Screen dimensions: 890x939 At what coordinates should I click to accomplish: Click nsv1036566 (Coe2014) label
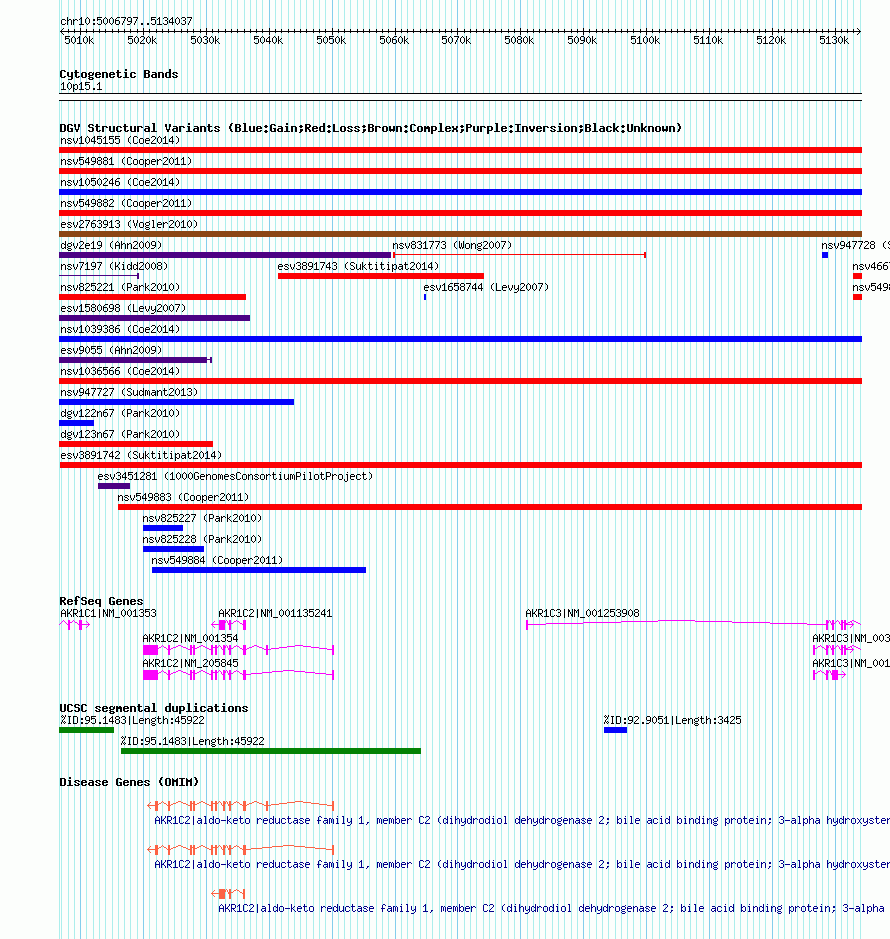pyautogui.click(x=120, y=371)
